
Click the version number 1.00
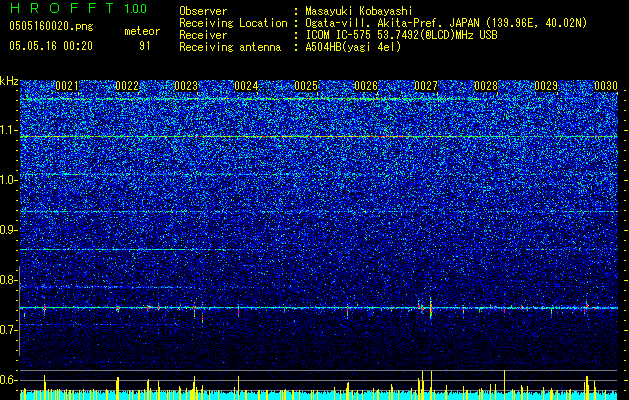point(135,8)
